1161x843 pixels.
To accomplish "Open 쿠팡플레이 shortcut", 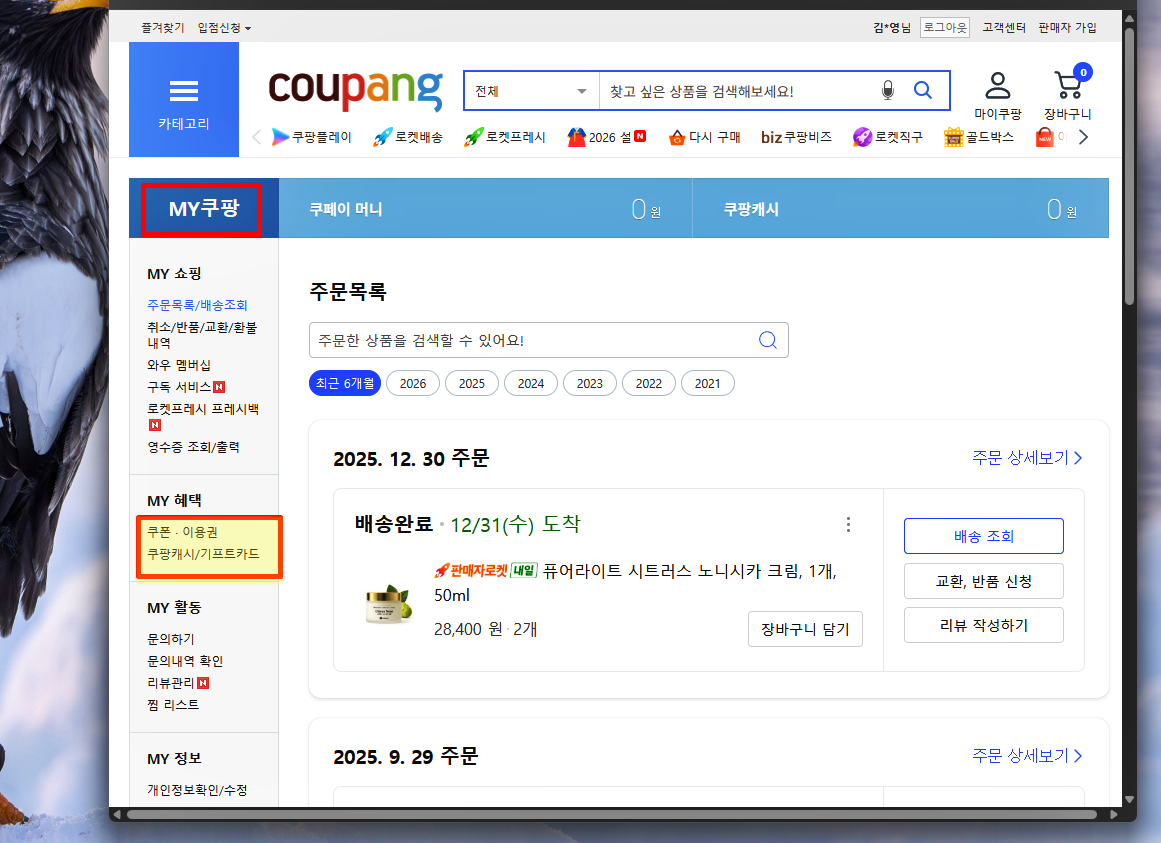I will [x=312, y=137].
